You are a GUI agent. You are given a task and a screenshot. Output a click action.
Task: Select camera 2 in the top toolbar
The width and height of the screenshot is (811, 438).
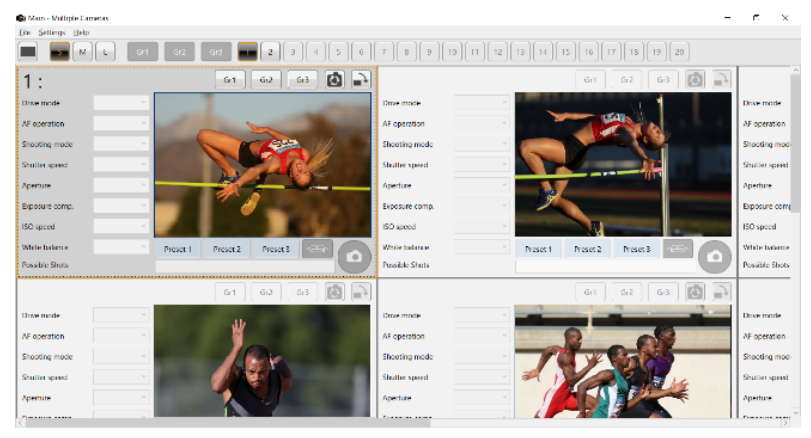[x=270, y=52]
